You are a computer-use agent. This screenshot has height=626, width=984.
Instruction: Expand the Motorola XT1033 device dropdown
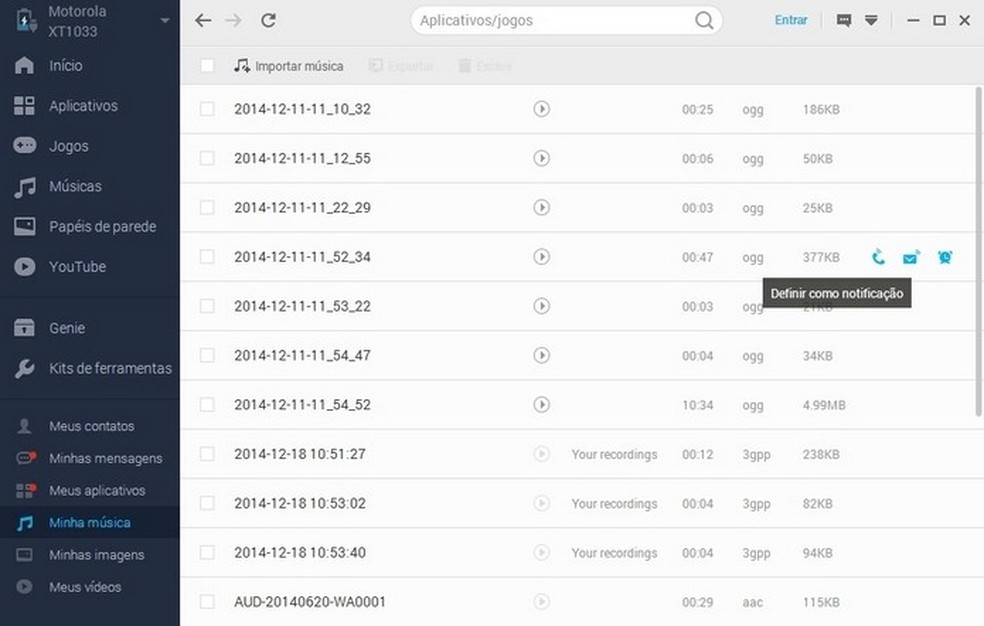pyautogui.click(x=165, y=21)
